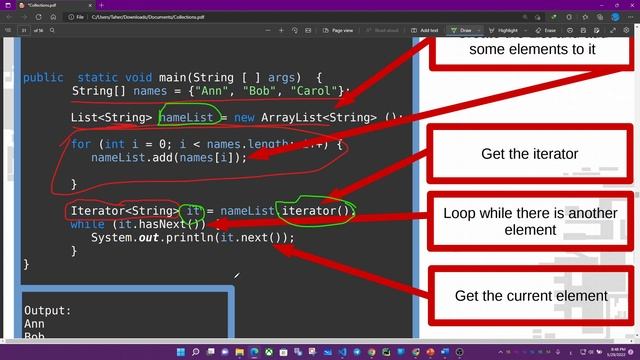Enter full screen PDF view
Viewport: 640px width, 360px height.
click(x=613, y=30)
